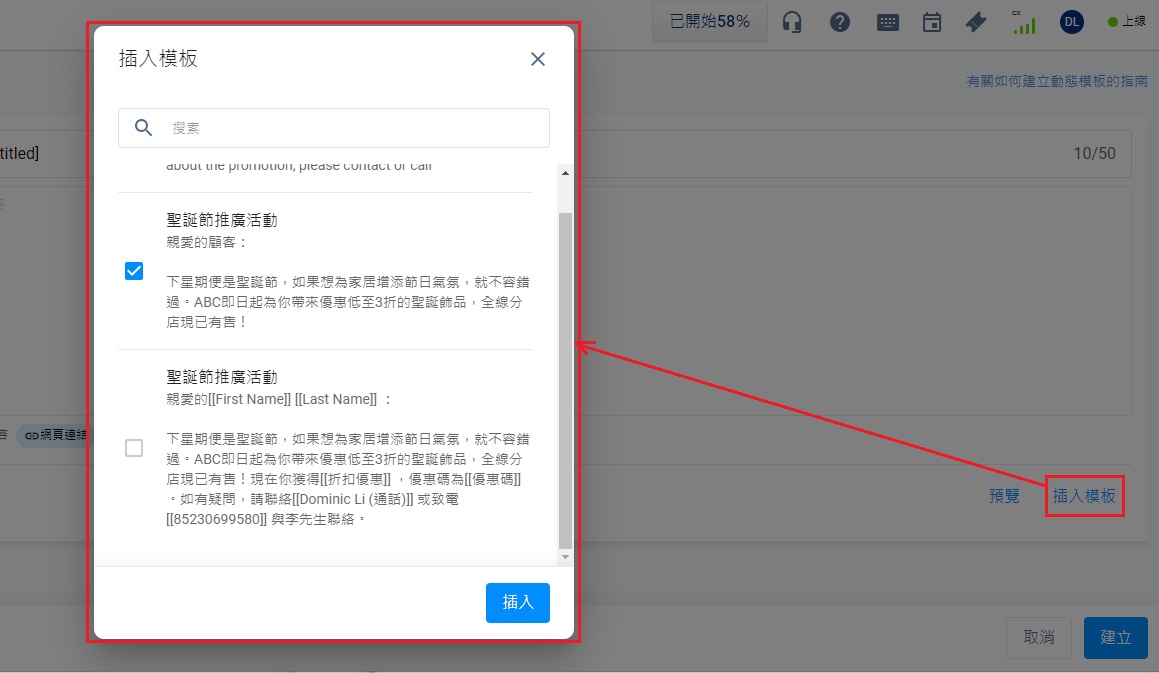
Task: Click the 10/50 character counter
Action: [x=1095, y=153]
